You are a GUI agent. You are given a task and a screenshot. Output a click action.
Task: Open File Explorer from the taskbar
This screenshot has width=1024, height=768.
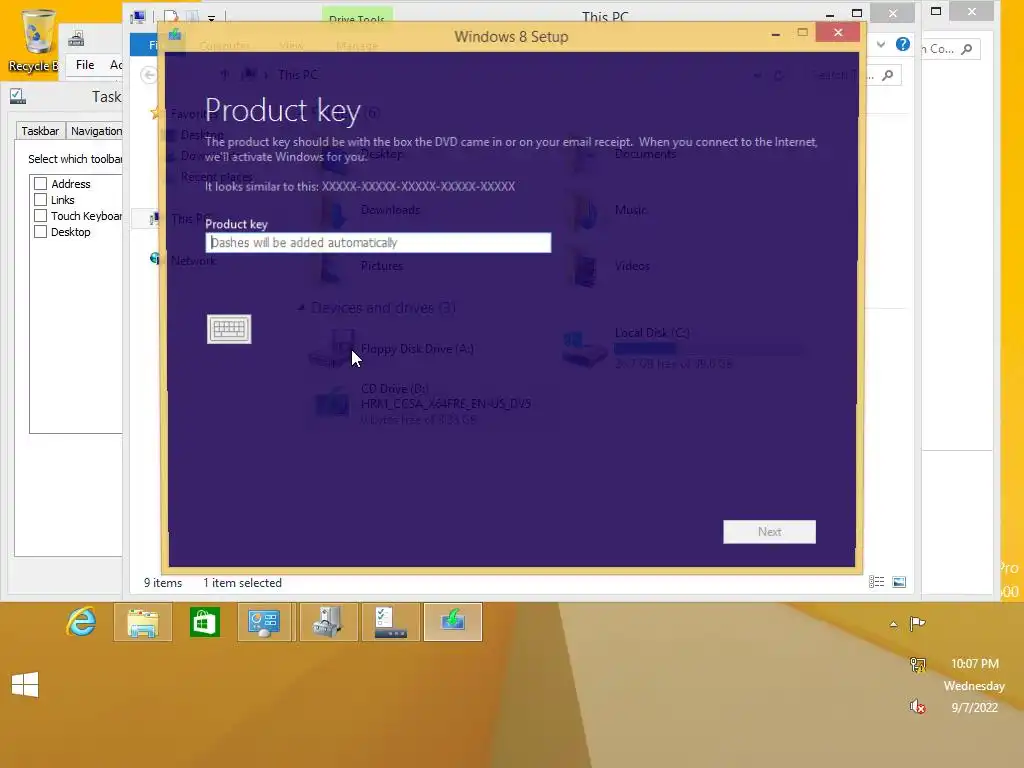(x=143, y=622)
